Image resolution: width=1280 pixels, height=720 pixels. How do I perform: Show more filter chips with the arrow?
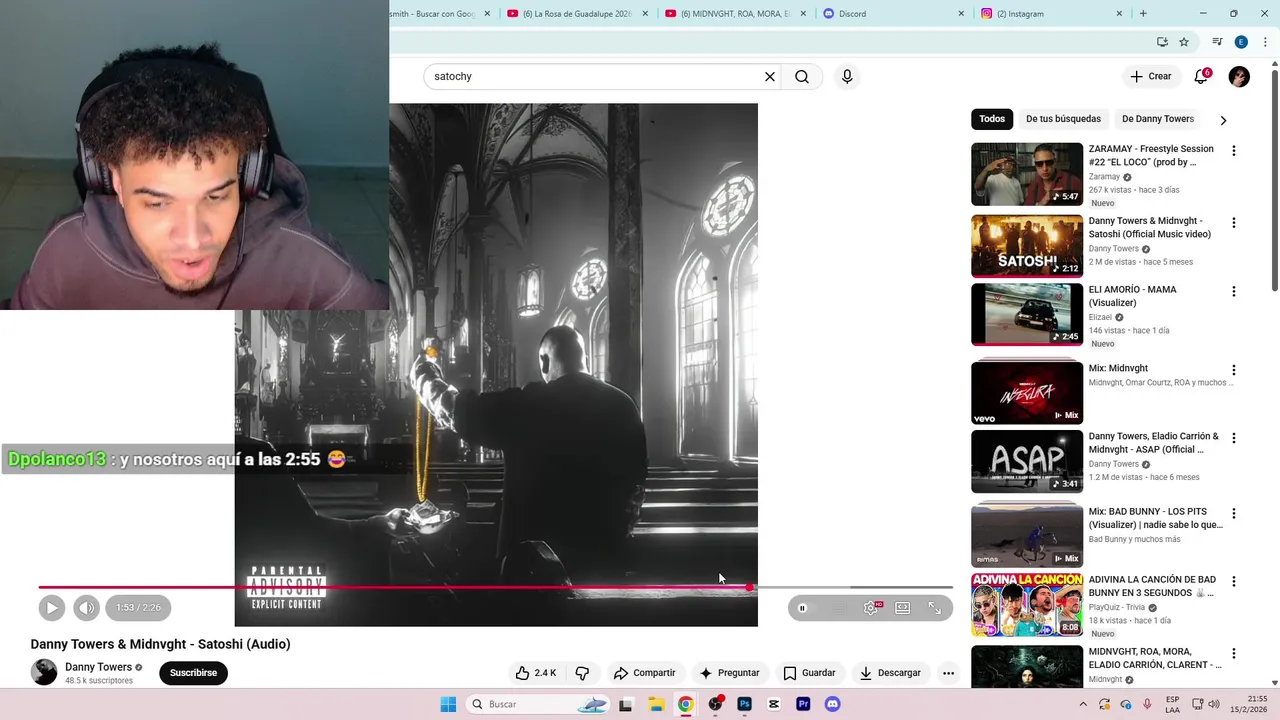[1223, 120]
